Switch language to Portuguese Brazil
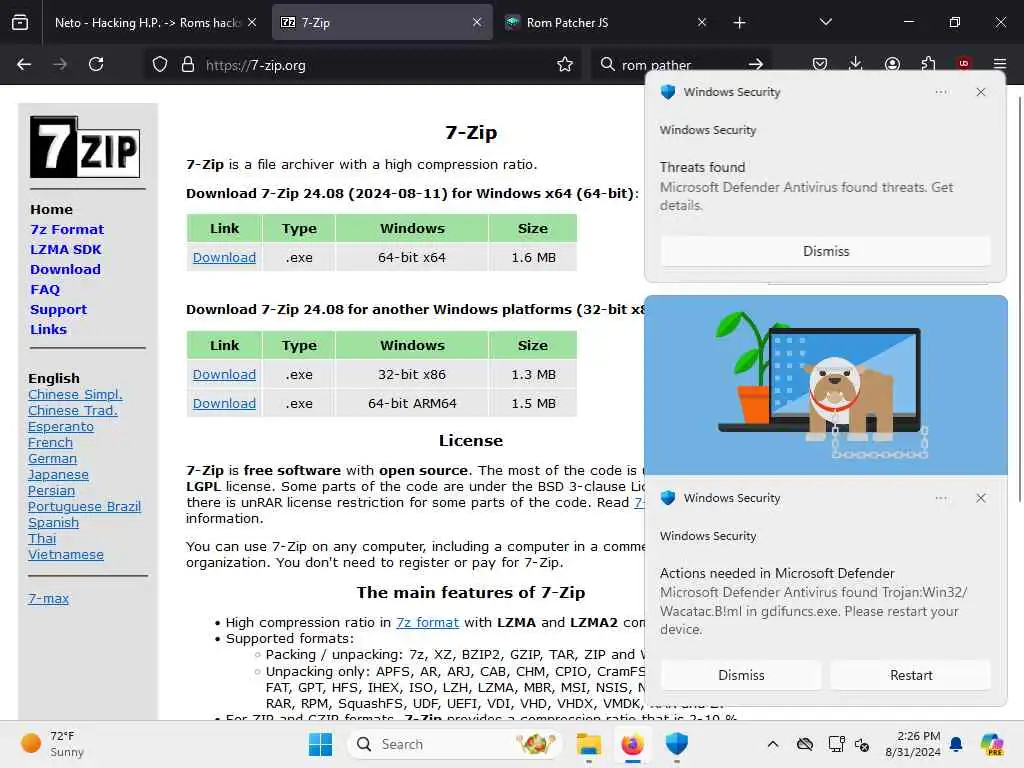Image resolution: width=1024 pixels, height=768 pixels. click(x=84, y=507)
